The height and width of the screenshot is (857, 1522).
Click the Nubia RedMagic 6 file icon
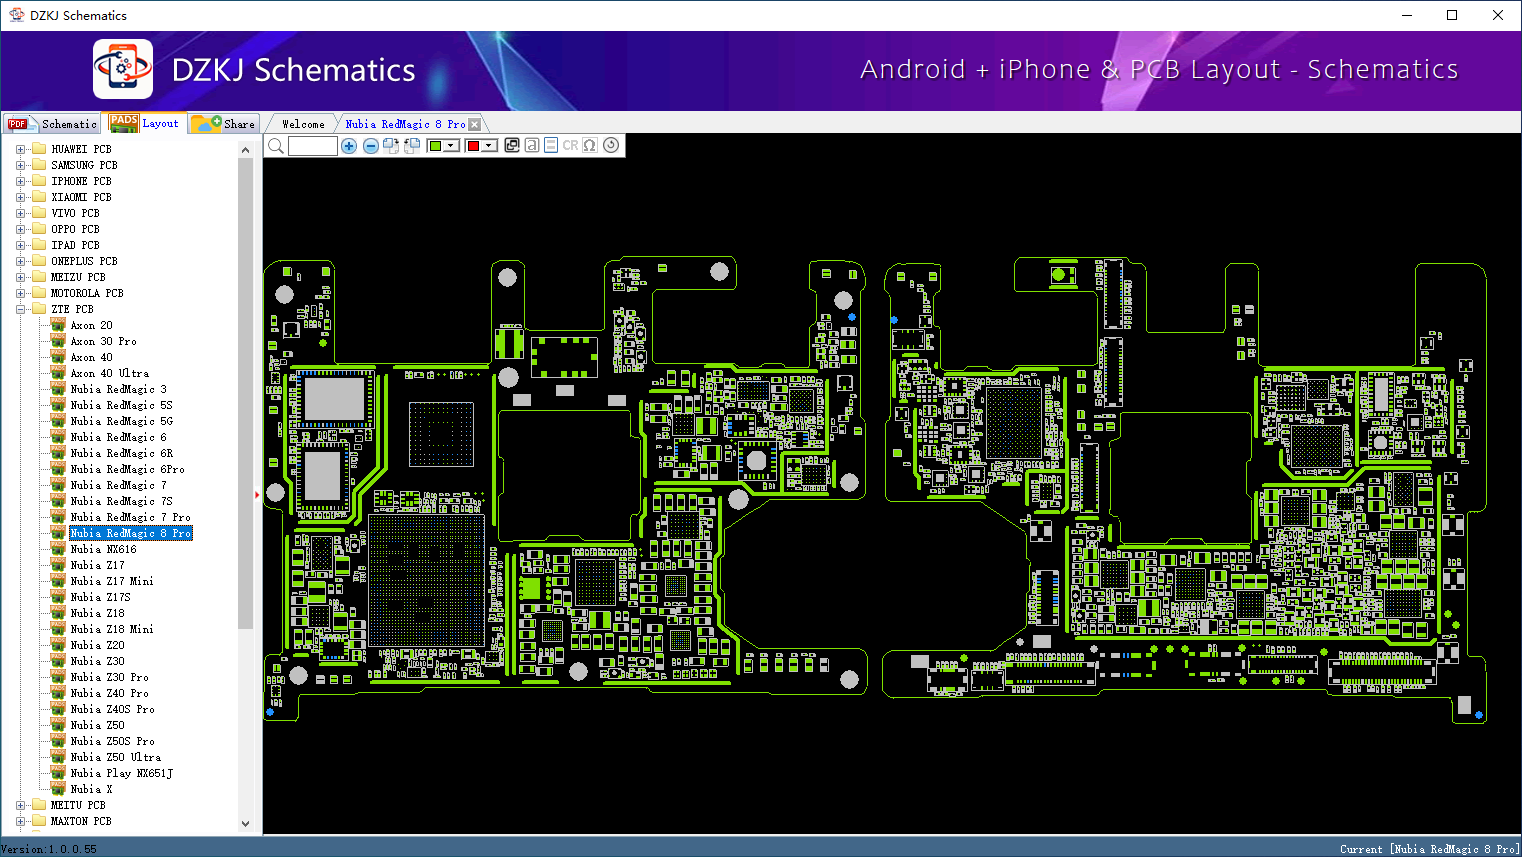[58, 437]
